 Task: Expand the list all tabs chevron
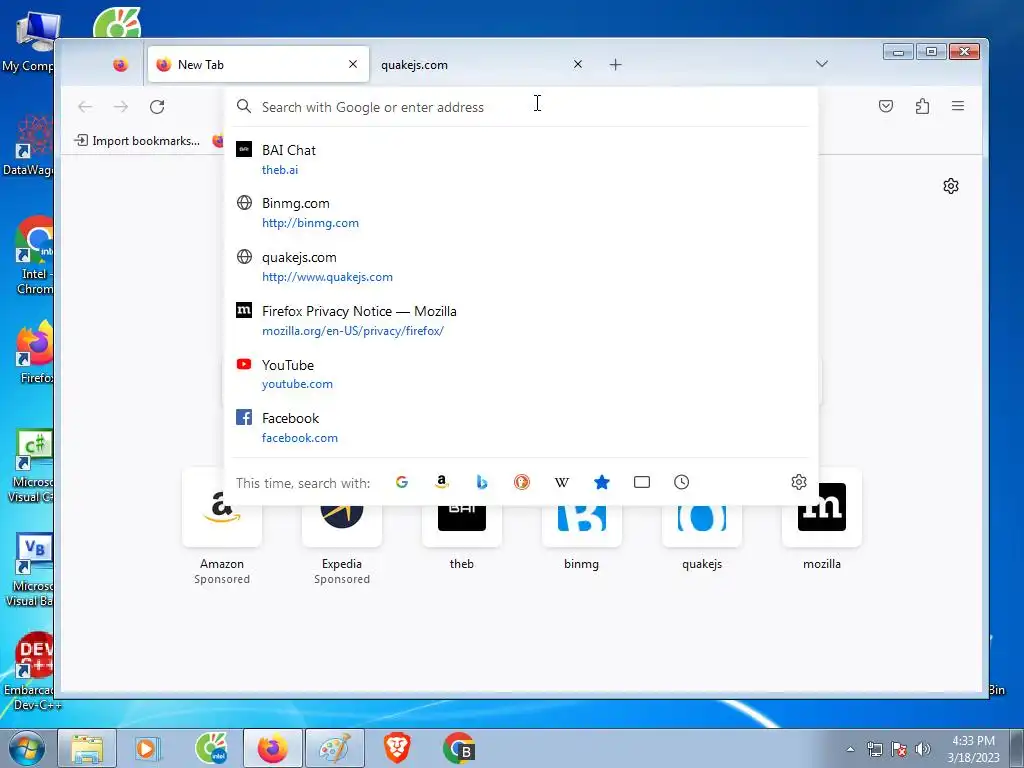click(822, 63)
